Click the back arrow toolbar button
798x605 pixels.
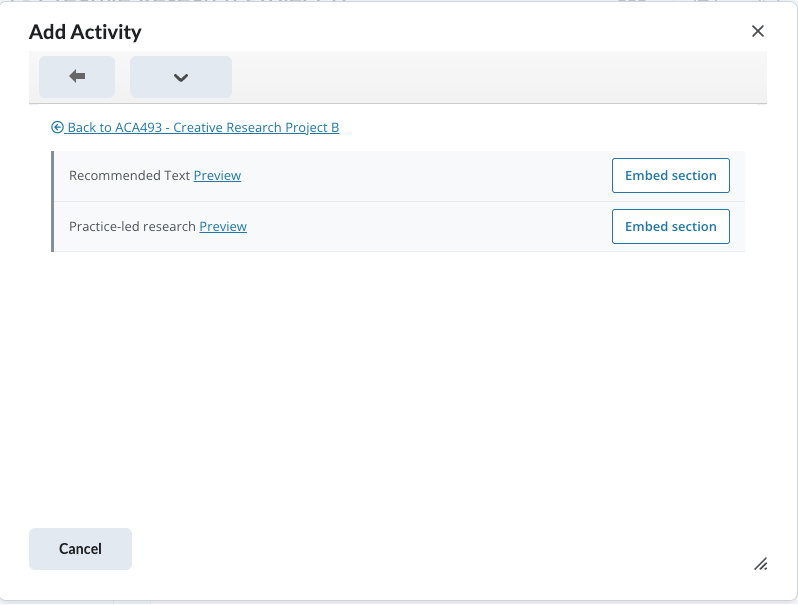tap(77, 77)
